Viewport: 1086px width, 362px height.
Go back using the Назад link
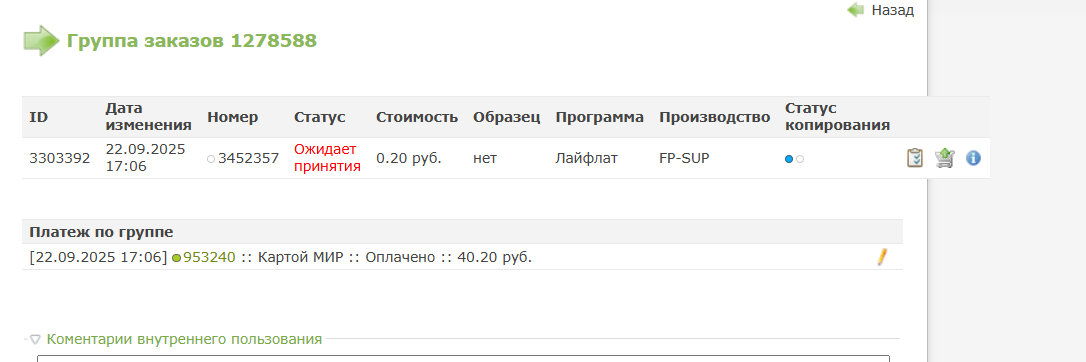click(x=893, y=10)
